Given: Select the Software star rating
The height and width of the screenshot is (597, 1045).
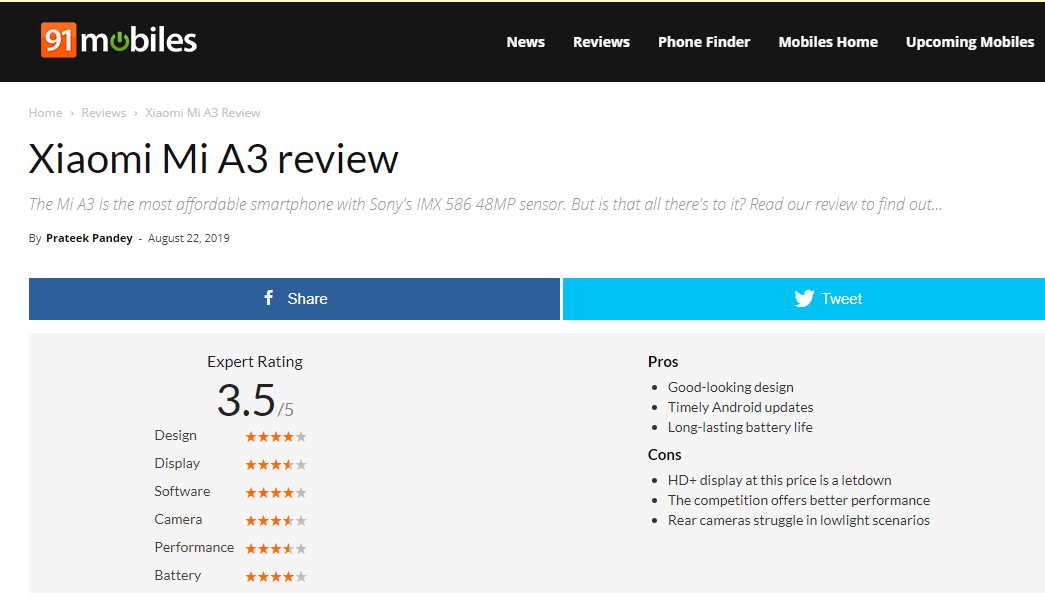Looking at the screenshot, I should (276, 492).
